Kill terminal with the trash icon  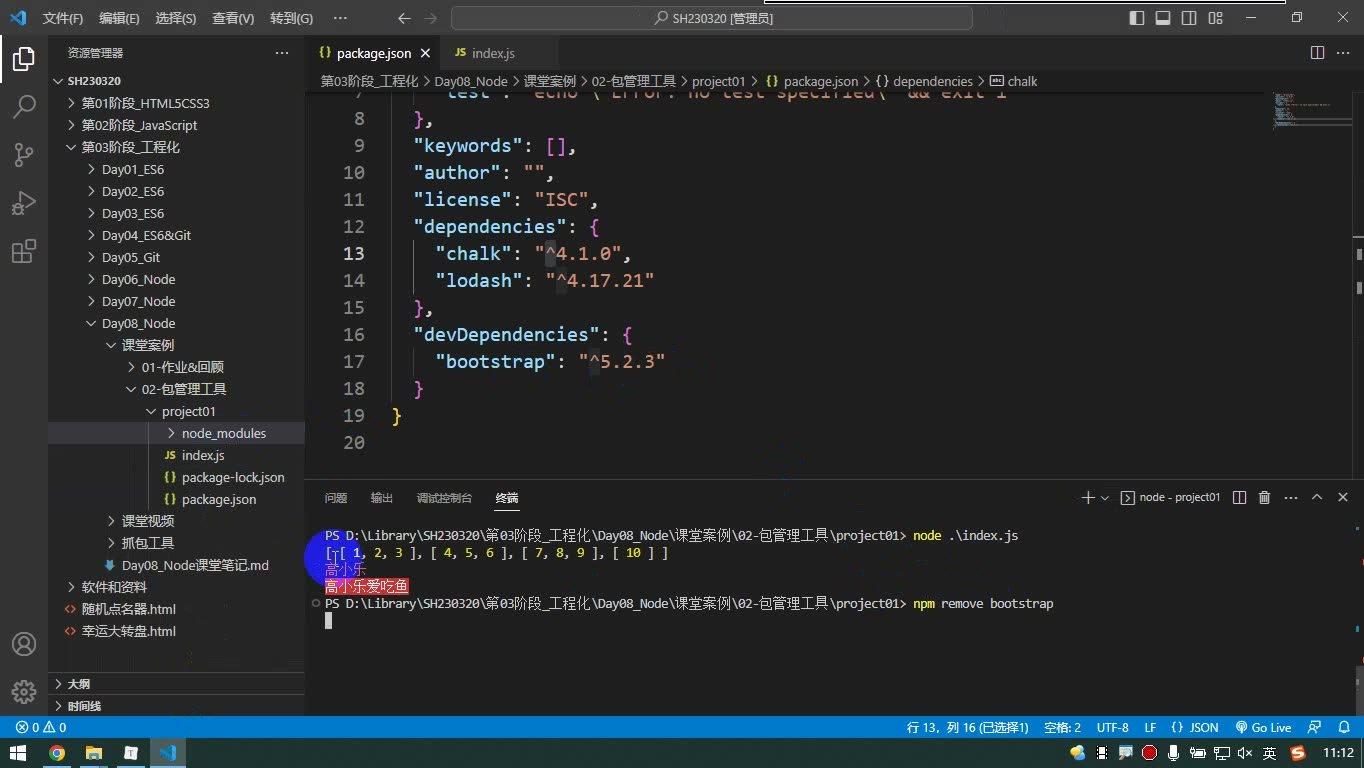[1264, 497]
